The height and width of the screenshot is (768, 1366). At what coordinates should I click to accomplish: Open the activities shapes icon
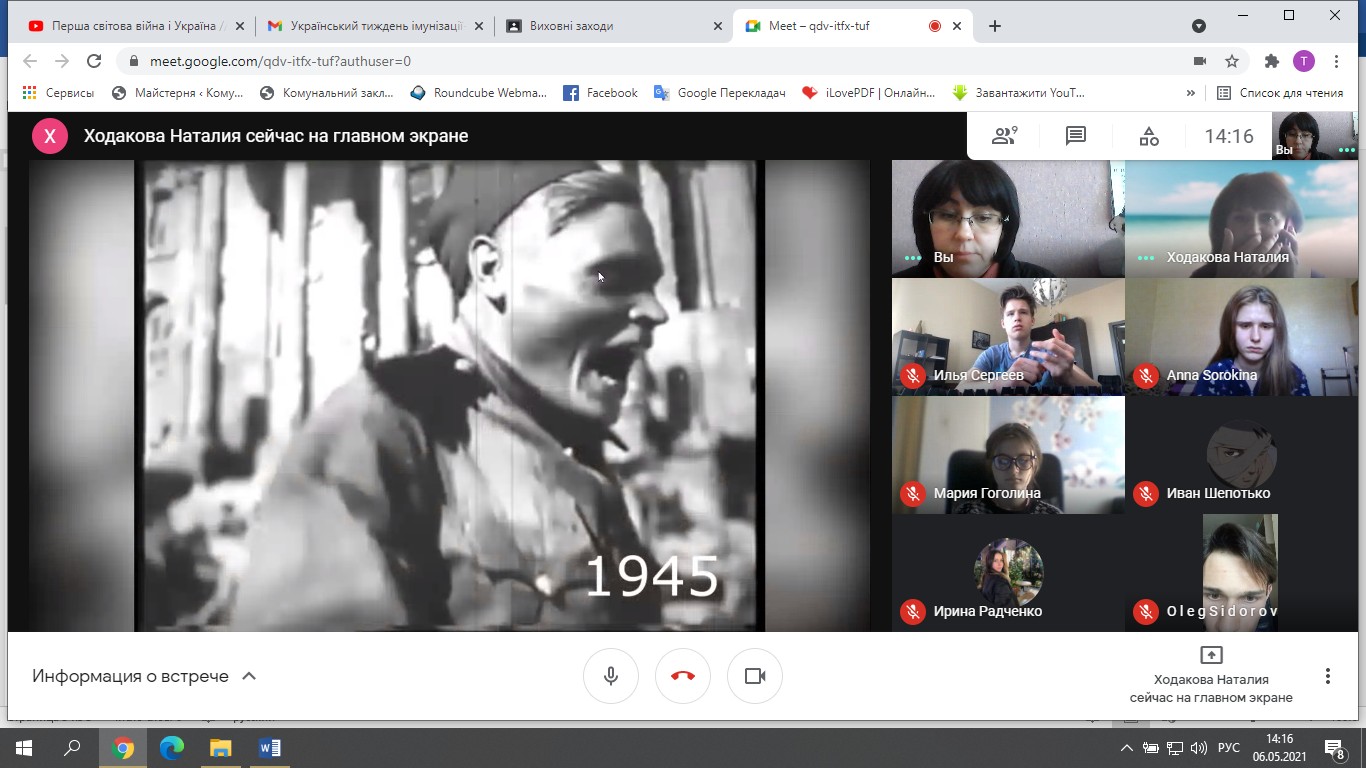(1149, 137)
